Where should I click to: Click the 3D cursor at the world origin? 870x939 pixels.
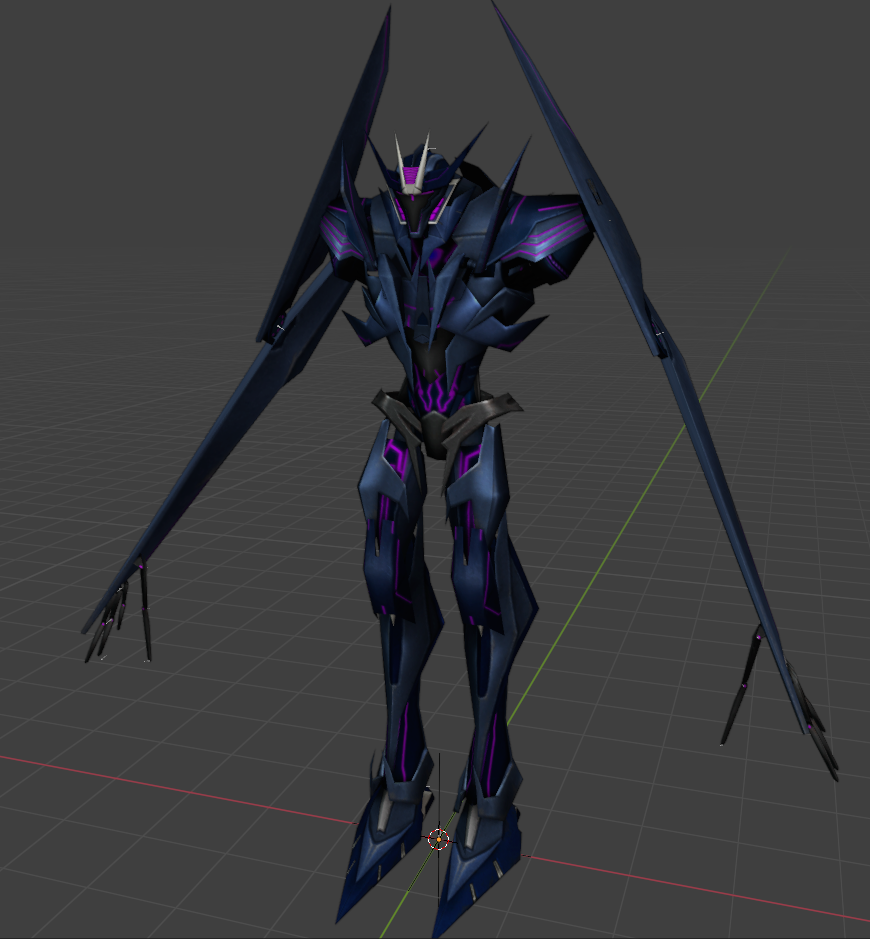[439, 840]
